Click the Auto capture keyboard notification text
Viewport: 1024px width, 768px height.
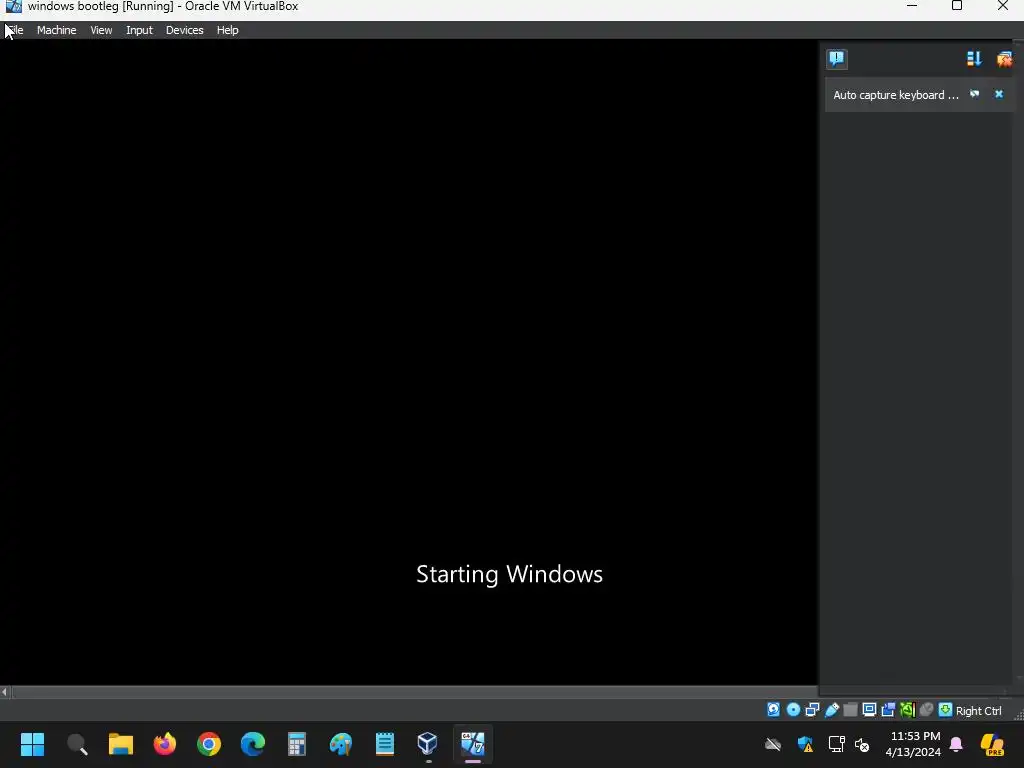coord(895,95)
